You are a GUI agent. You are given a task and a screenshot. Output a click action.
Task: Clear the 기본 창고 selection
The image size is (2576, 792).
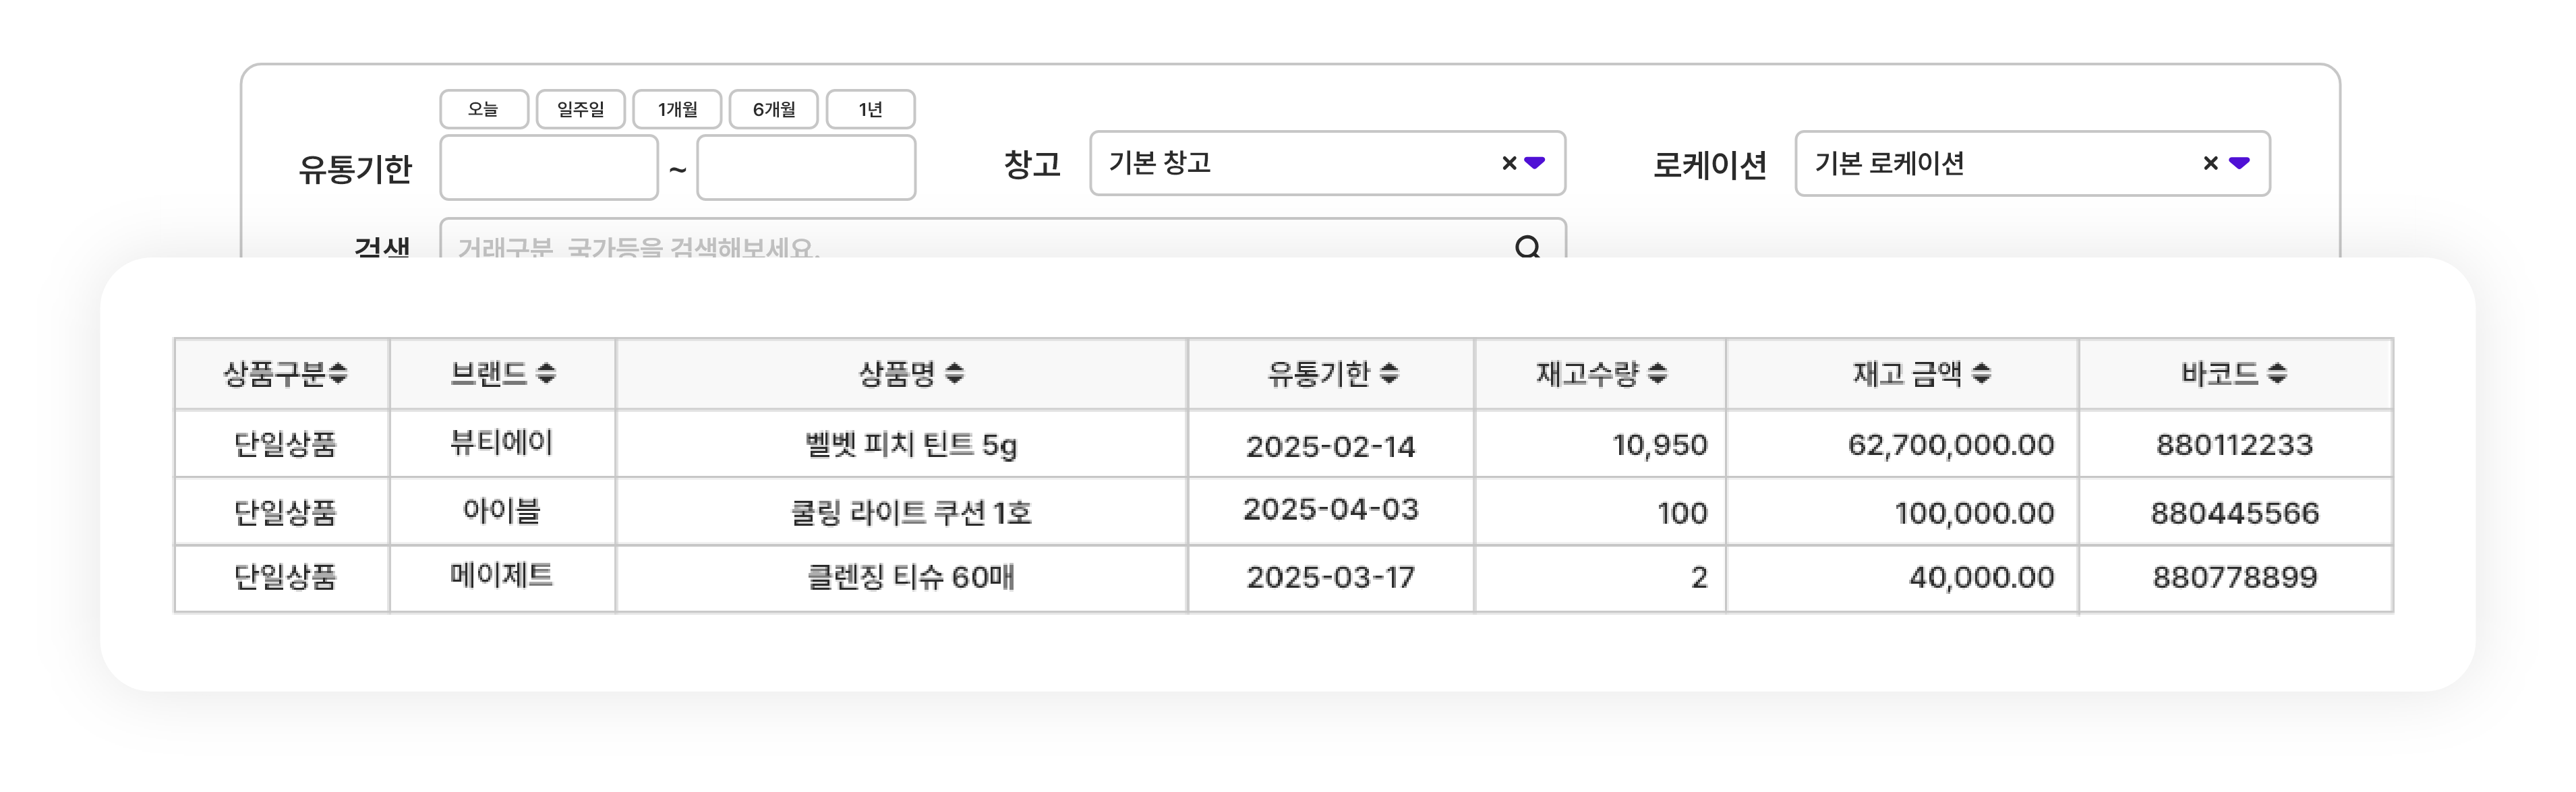pyautogui.click(x=1509, y=163)
